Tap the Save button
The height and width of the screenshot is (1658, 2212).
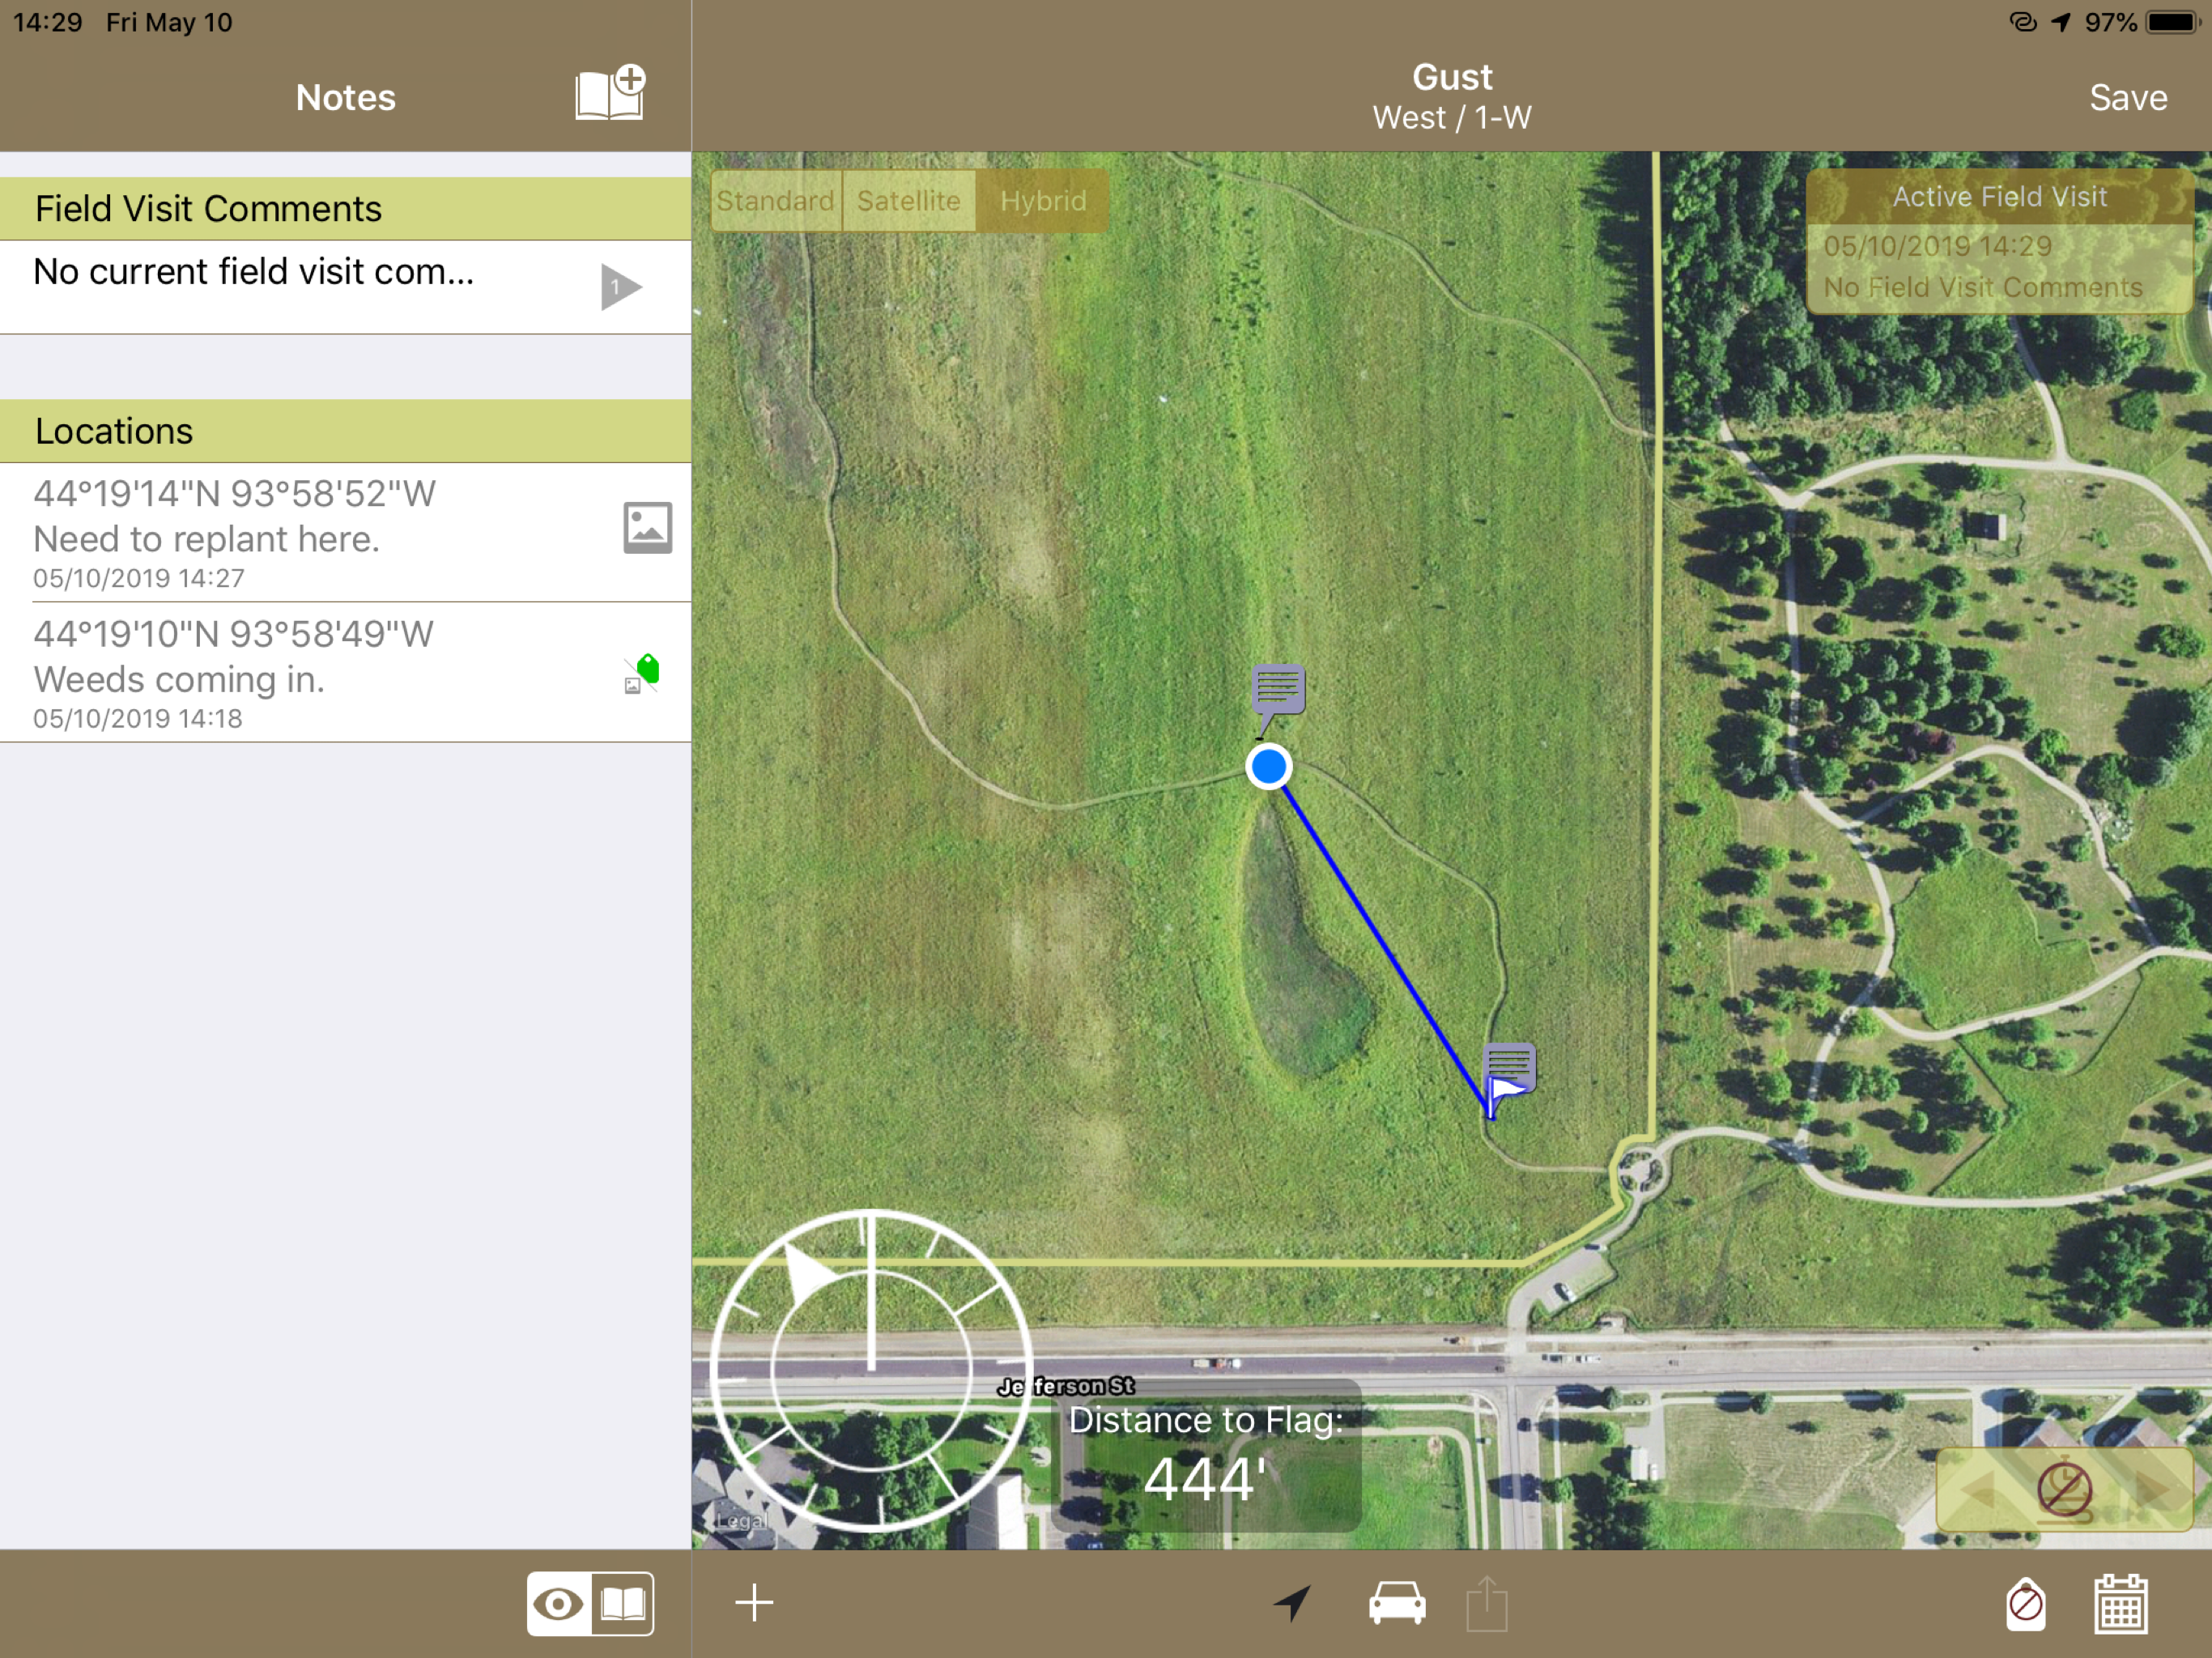tap(2127, 98)
